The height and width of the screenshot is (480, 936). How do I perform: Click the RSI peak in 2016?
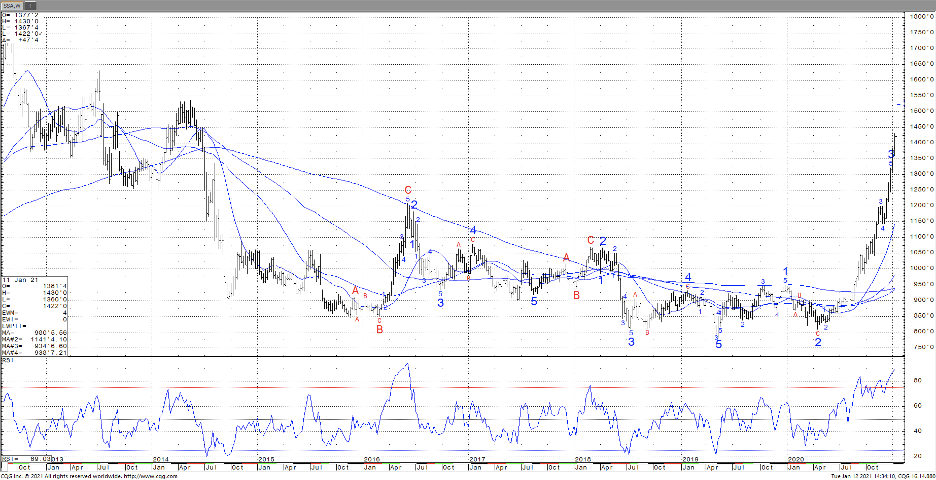click(x=406, y=365)
